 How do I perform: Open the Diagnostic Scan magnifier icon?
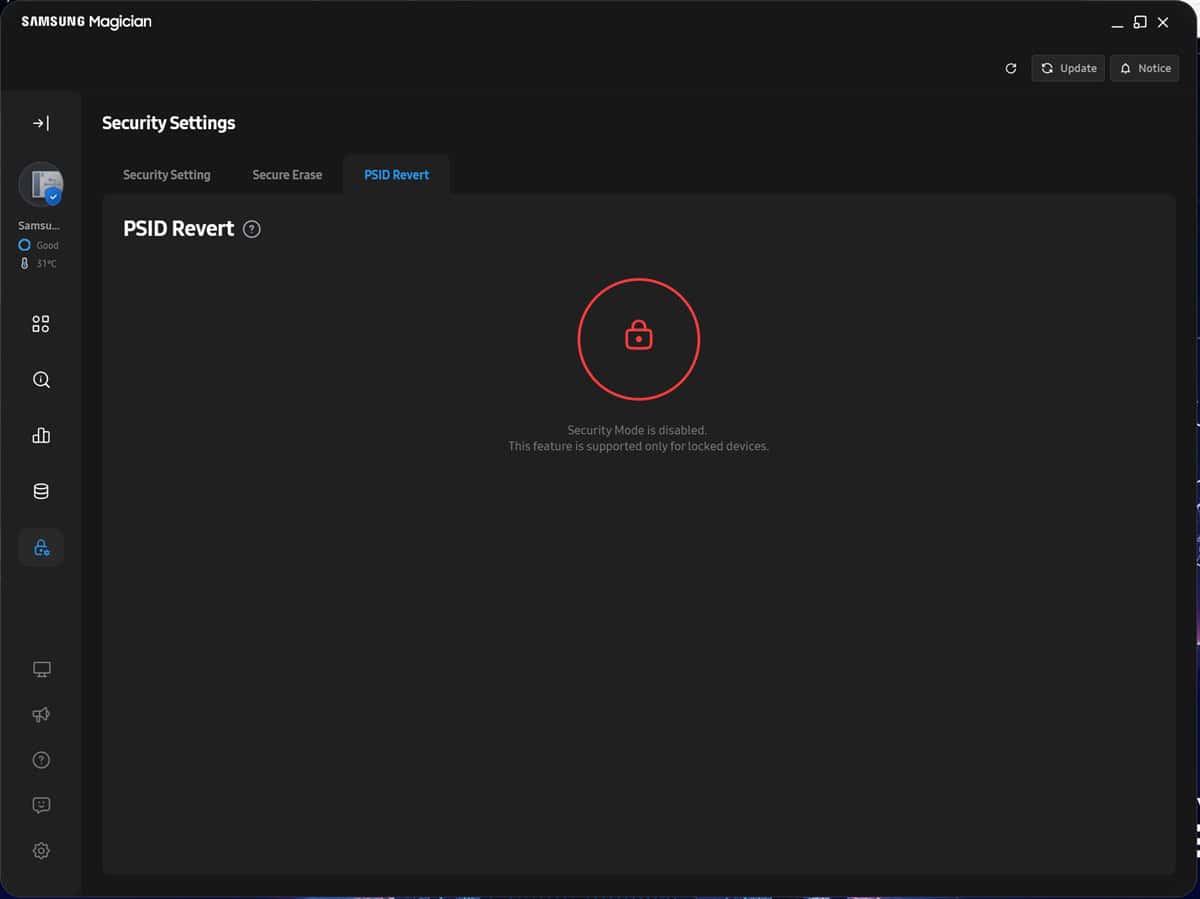41,380
